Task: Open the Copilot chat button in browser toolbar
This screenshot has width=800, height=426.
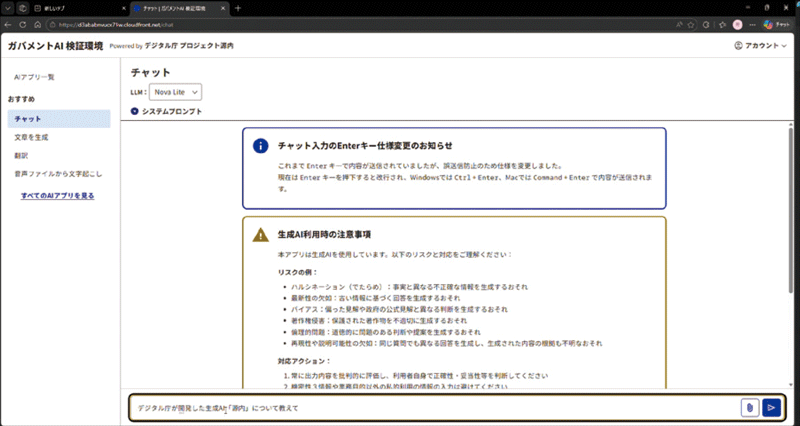Action: click(x=777, y=24)
